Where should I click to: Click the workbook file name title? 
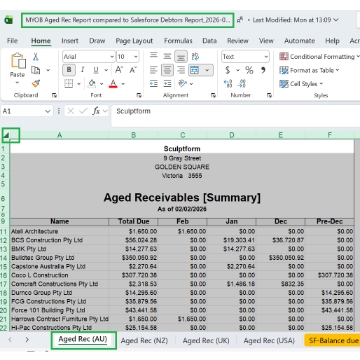click(x=128, y=20)
